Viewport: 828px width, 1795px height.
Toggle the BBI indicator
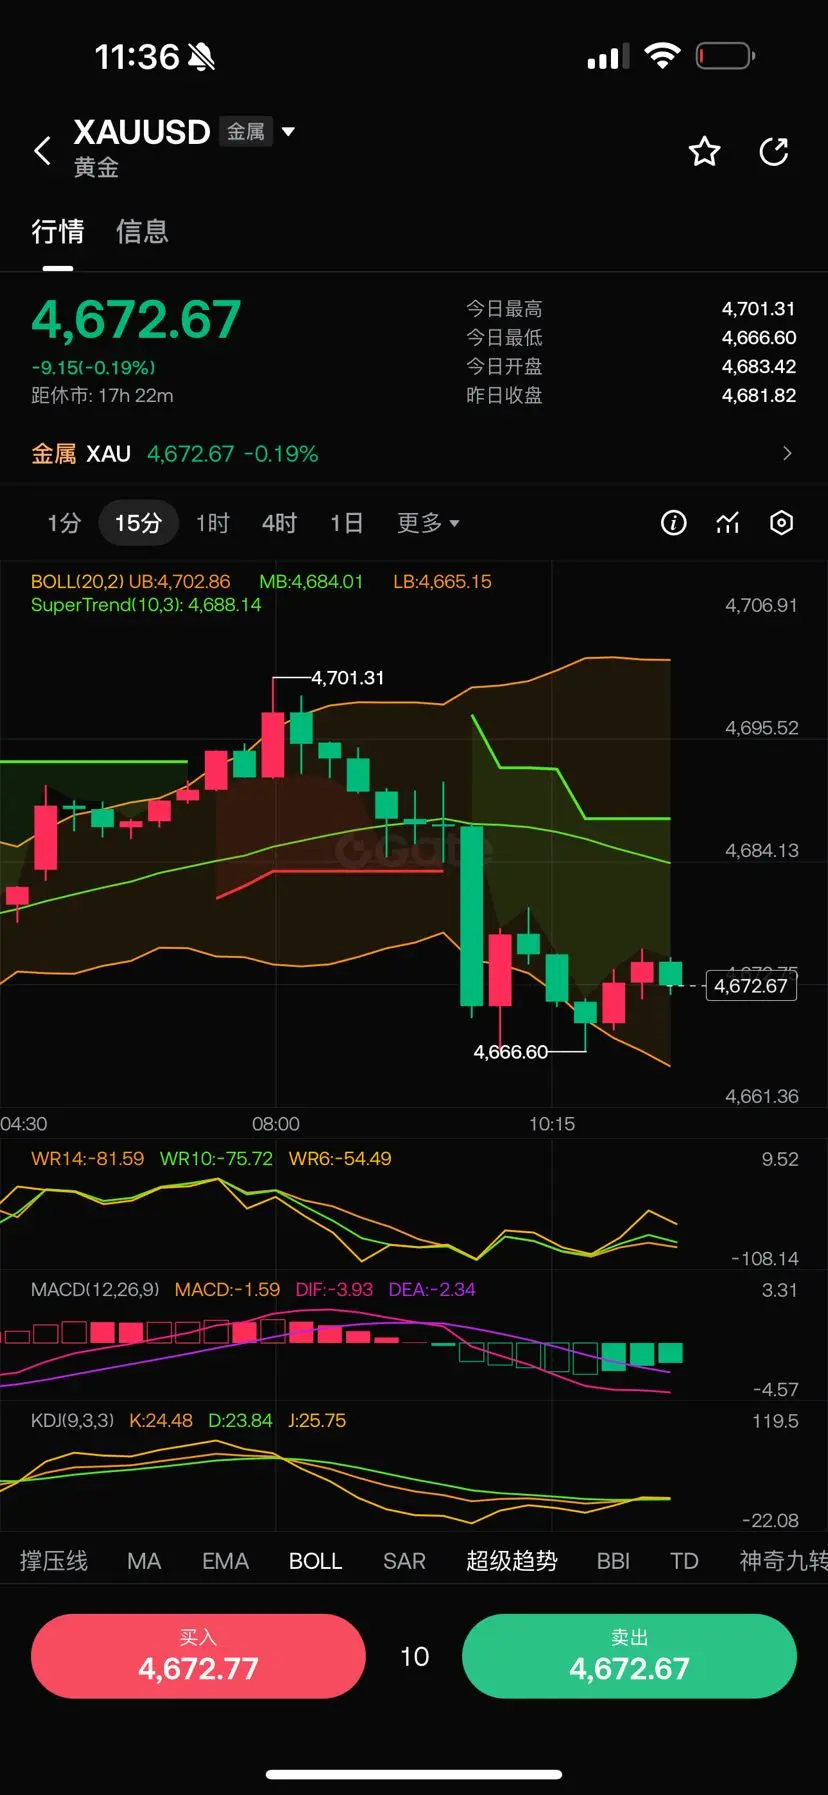pyautogui.click(x=613, y=1561)
